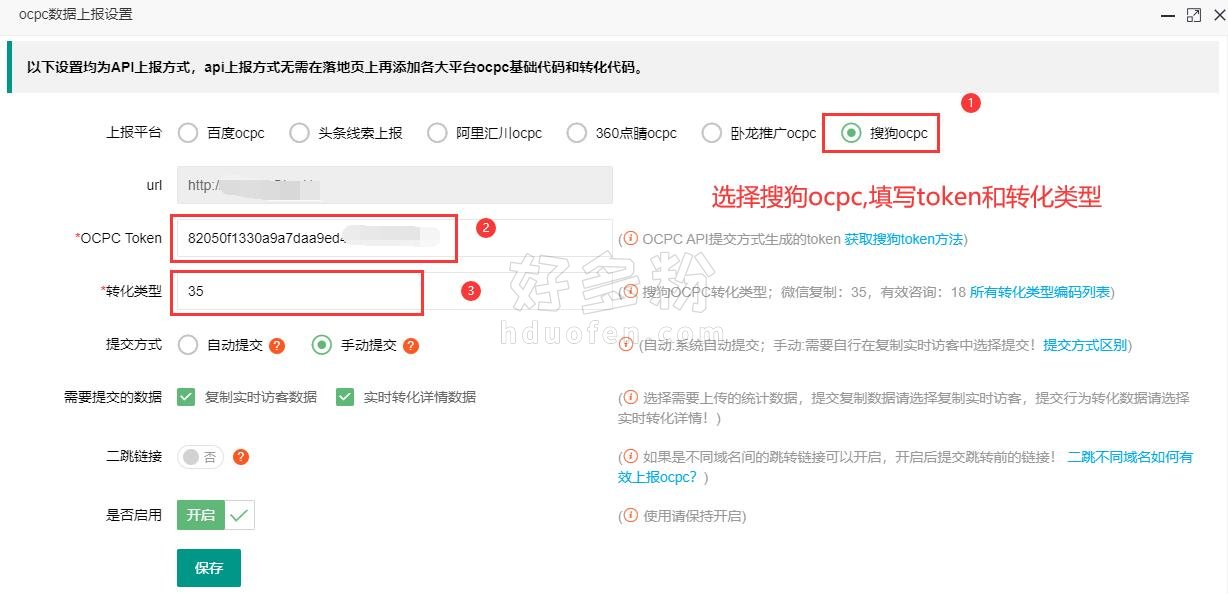Pick the 卧龙推广ocpc radio option
Image resolution: width=1228 pixels, height=594 pixels.
pyautogui.click(x=711, y=133)
